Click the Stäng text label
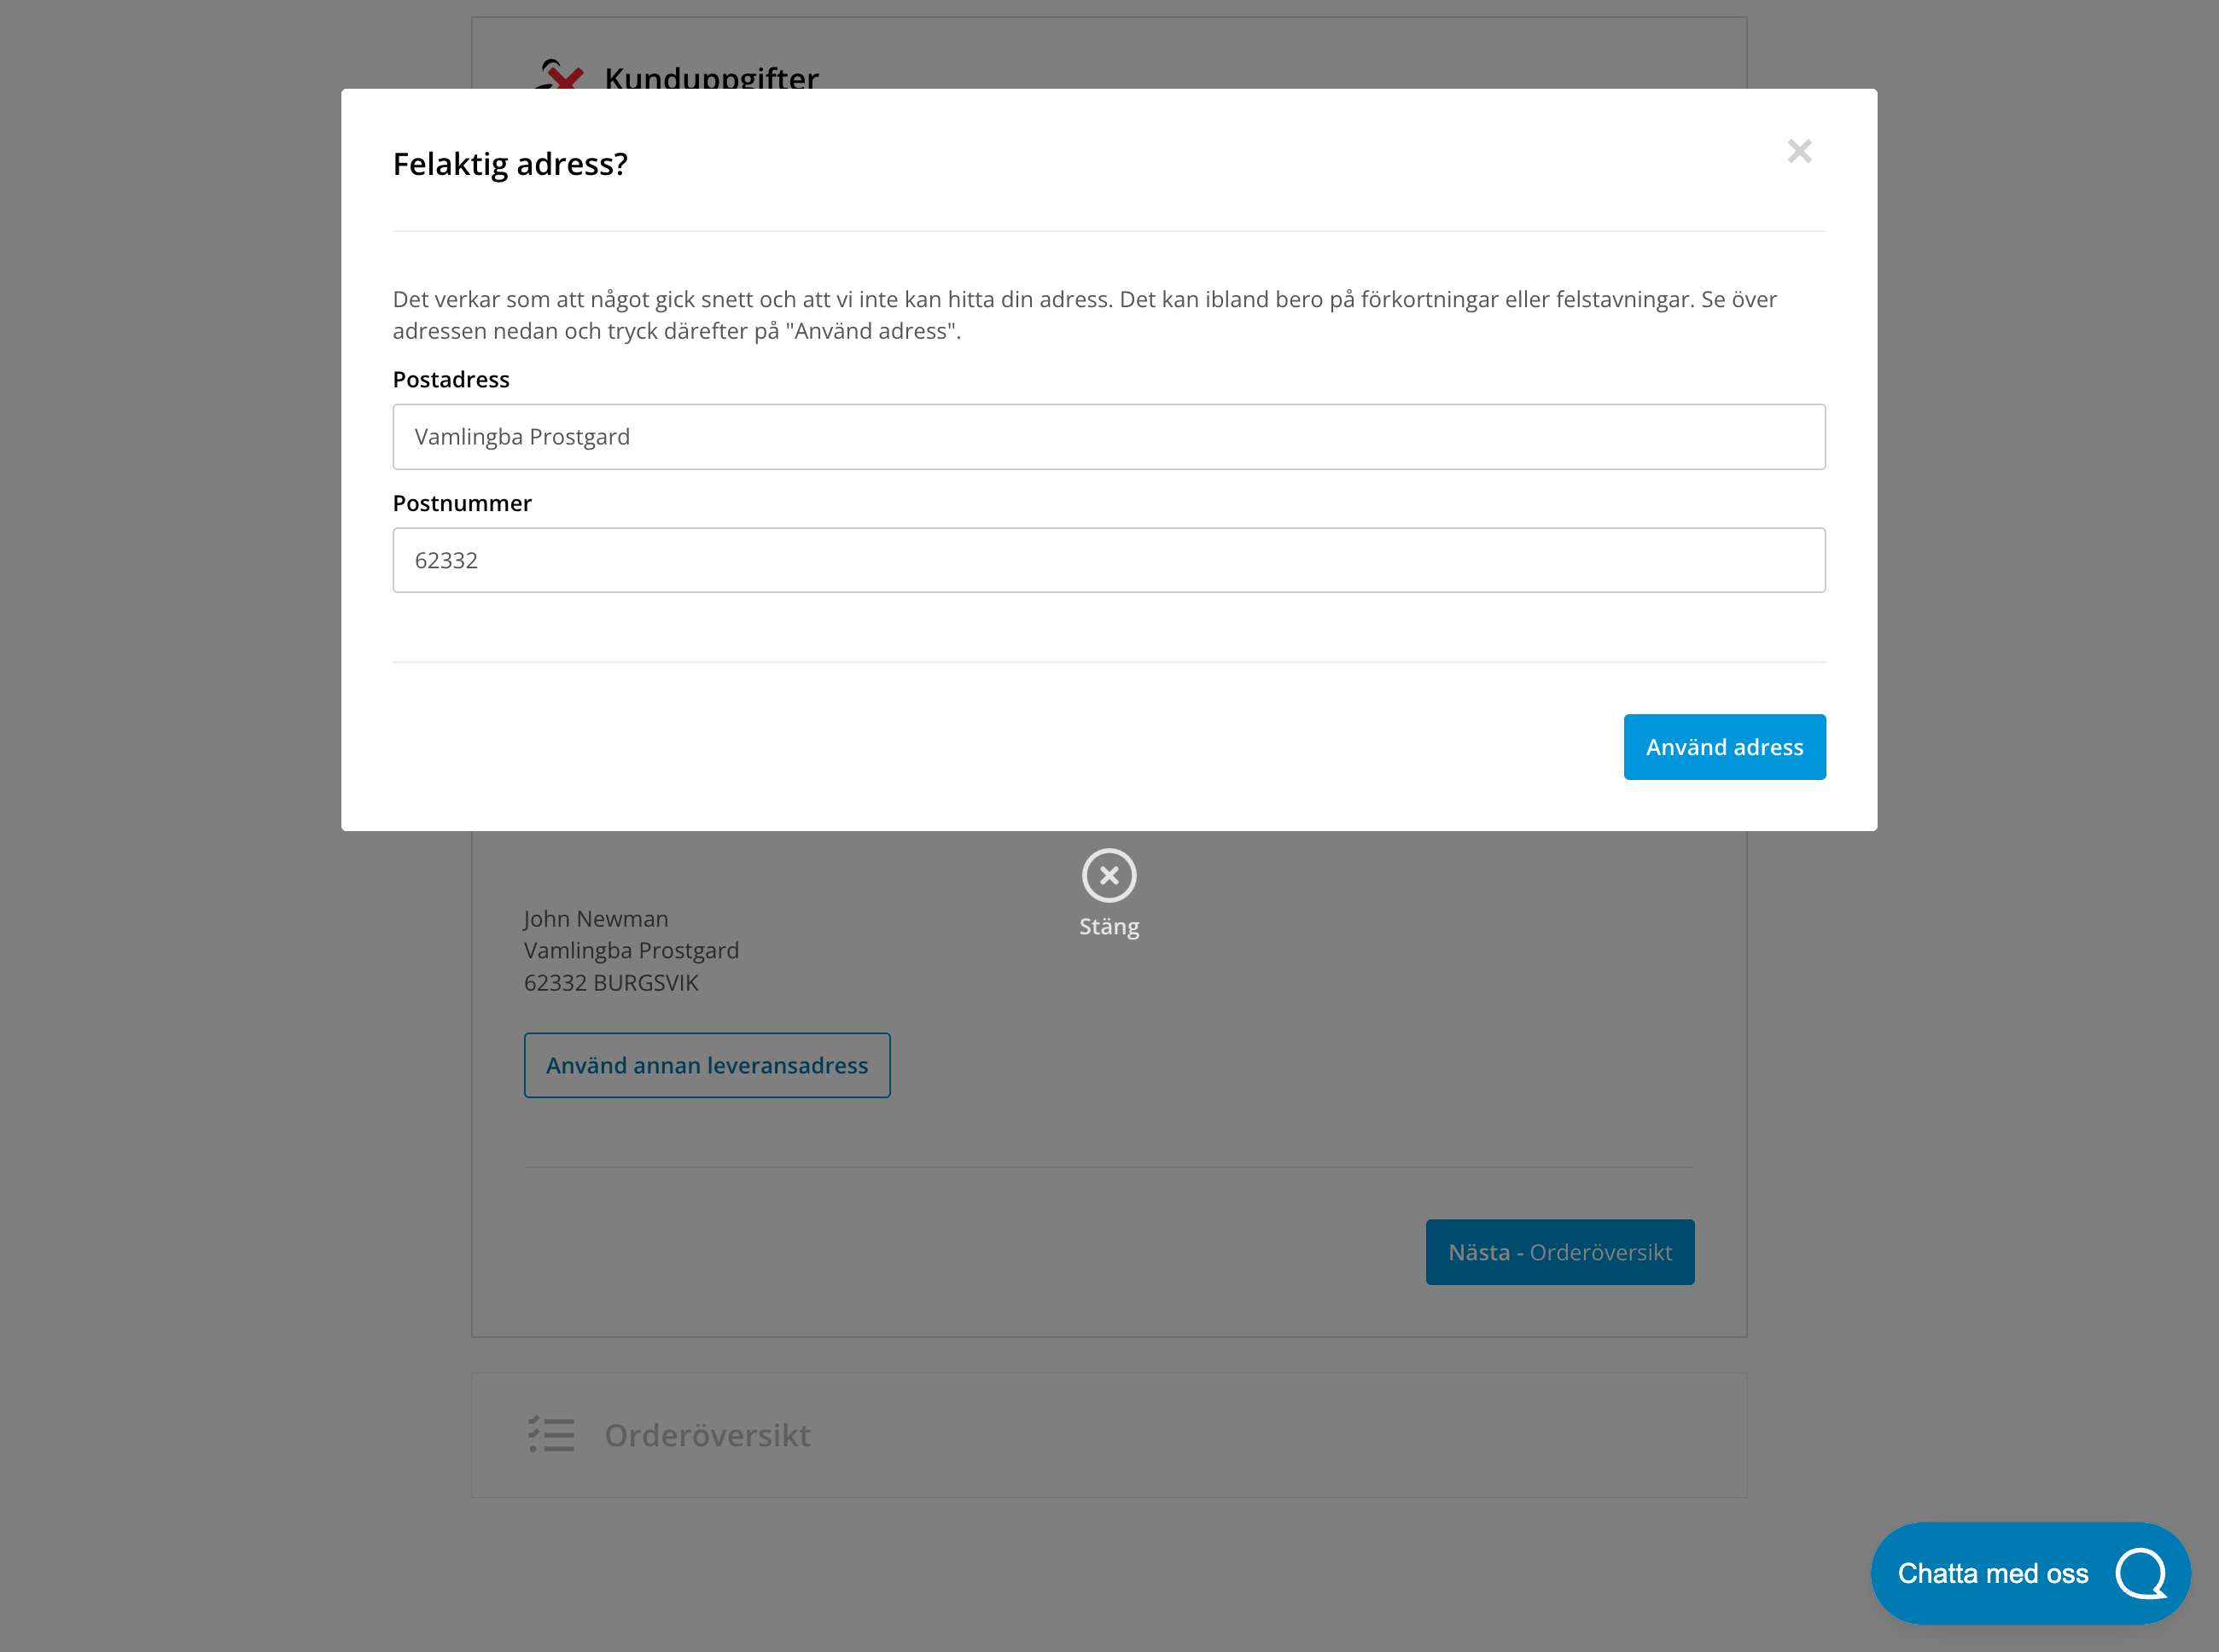This screenshot has width=2219, height=1652. tap(1108, 927)
